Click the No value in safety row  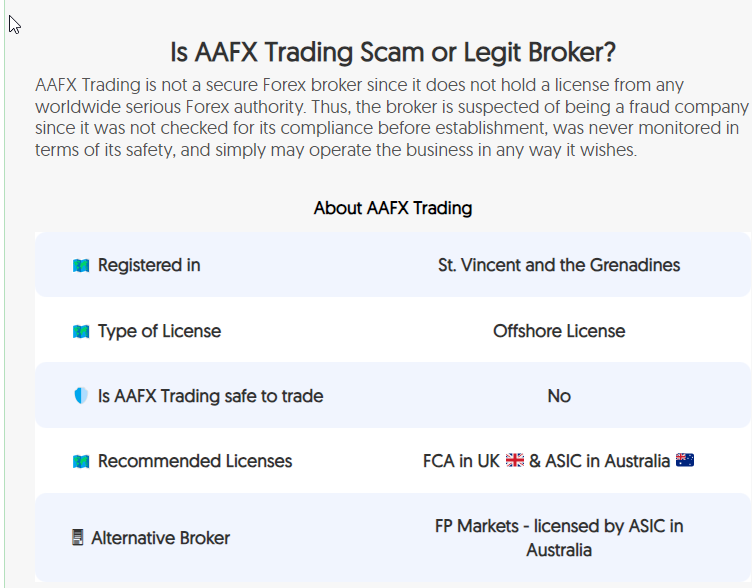[559, 396]
